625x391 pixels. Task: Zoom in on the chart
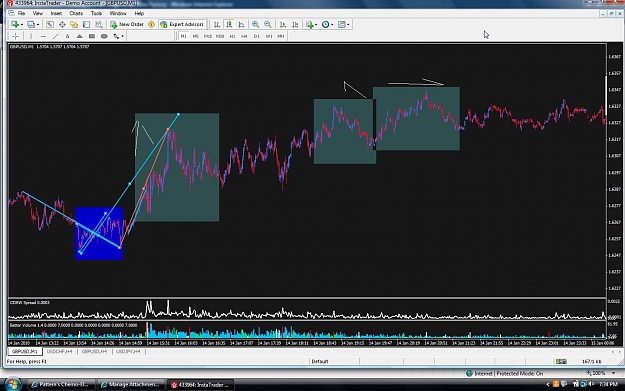click(255, 24)
